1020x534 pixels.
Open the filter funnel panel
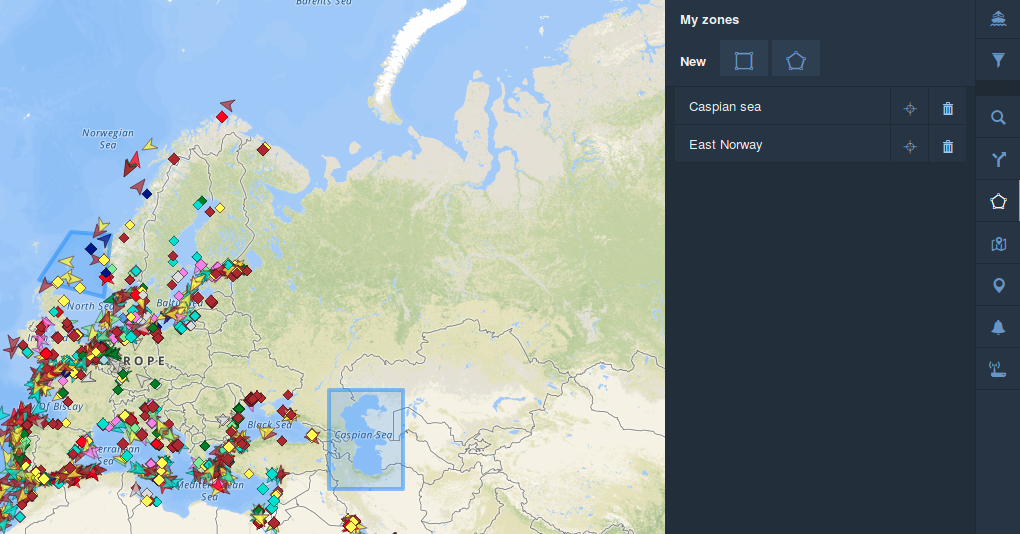click(998, 60)
